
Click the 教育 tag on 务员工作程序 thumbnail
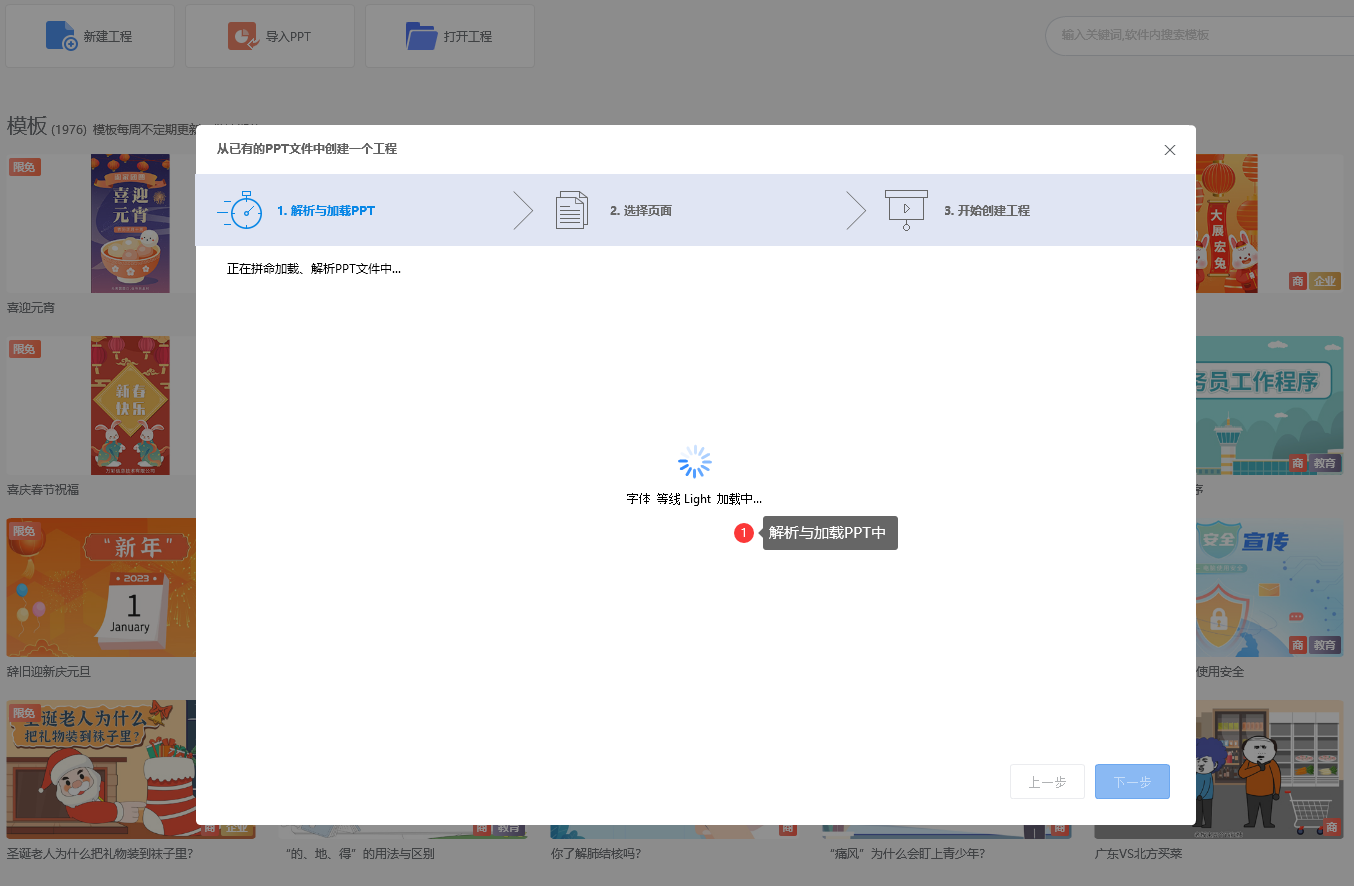pos(1325,464)
